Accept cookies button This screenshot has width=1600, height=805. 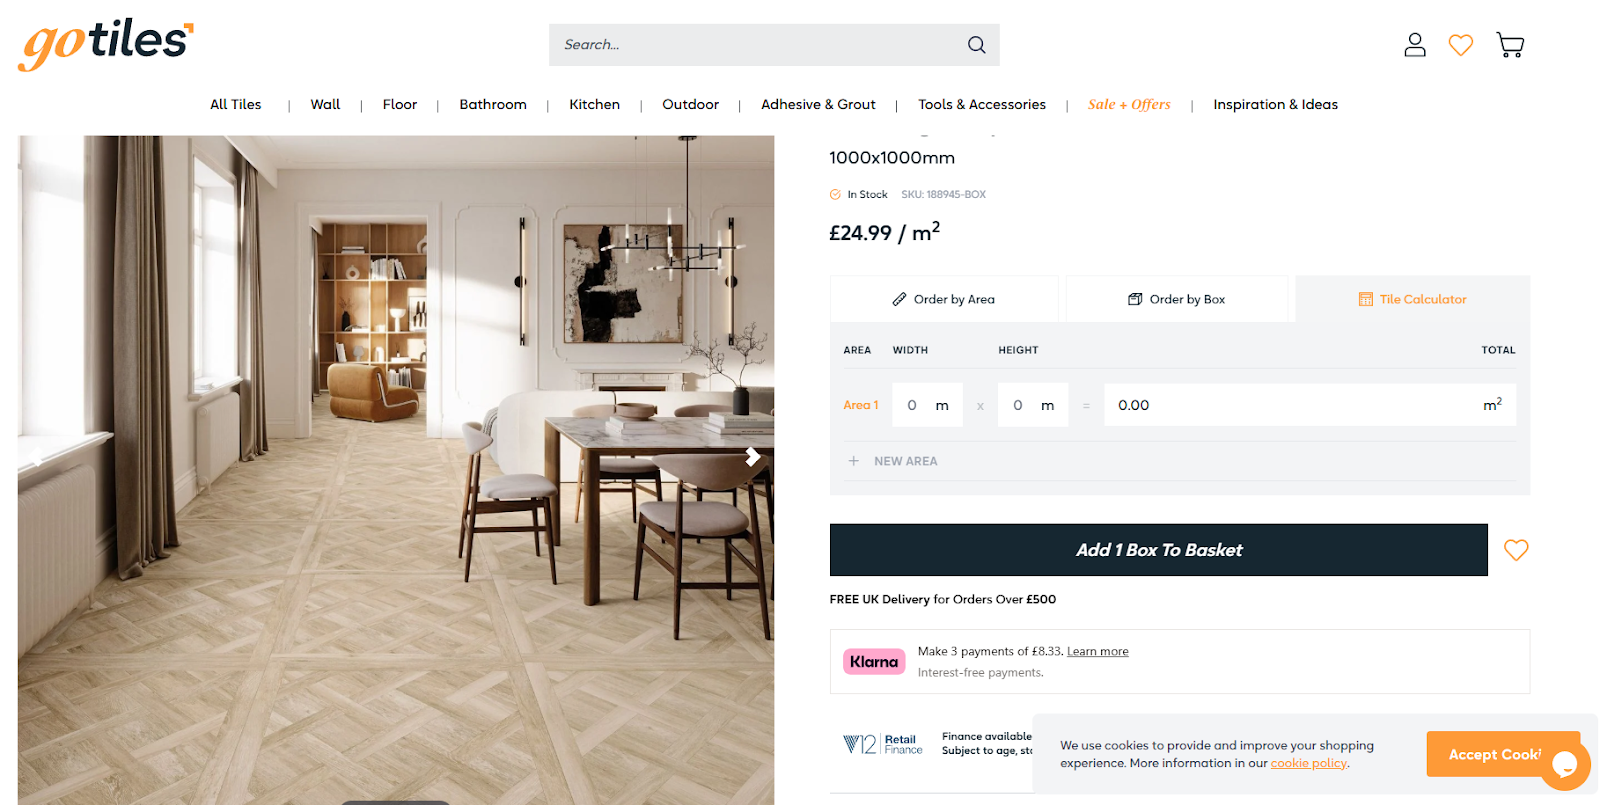(x=1494, y=754)
